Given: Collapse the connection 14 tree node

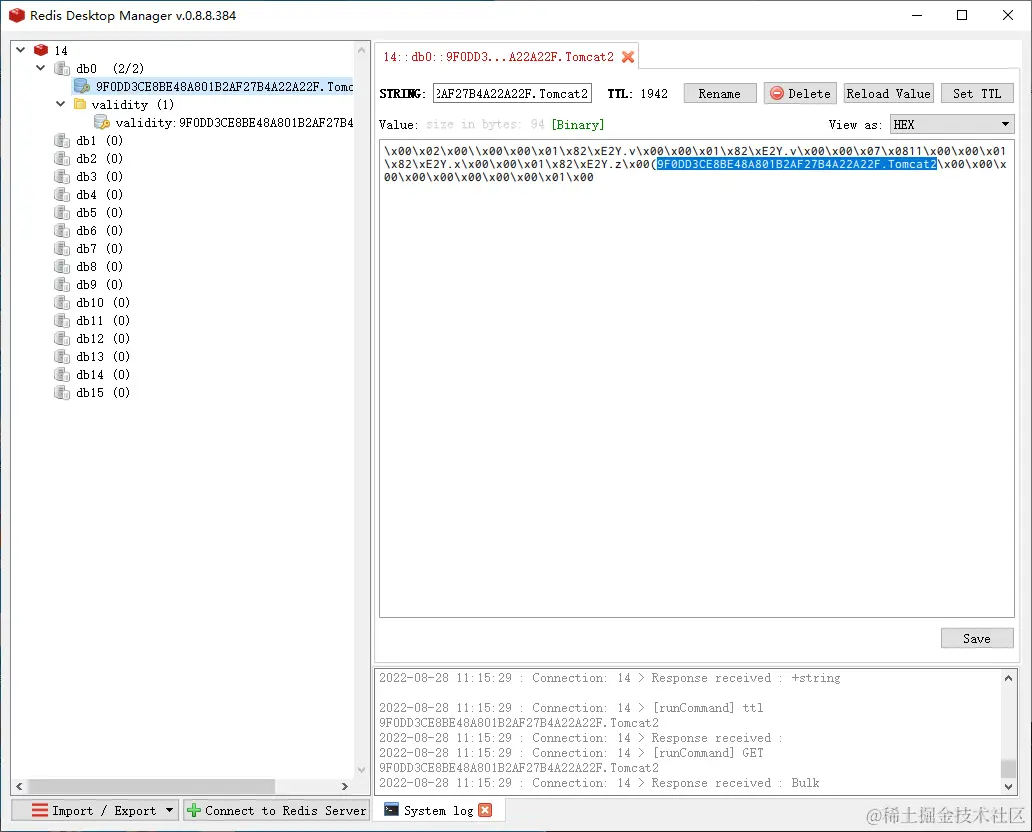Looking at the screenshot, I should pos(20,49).
